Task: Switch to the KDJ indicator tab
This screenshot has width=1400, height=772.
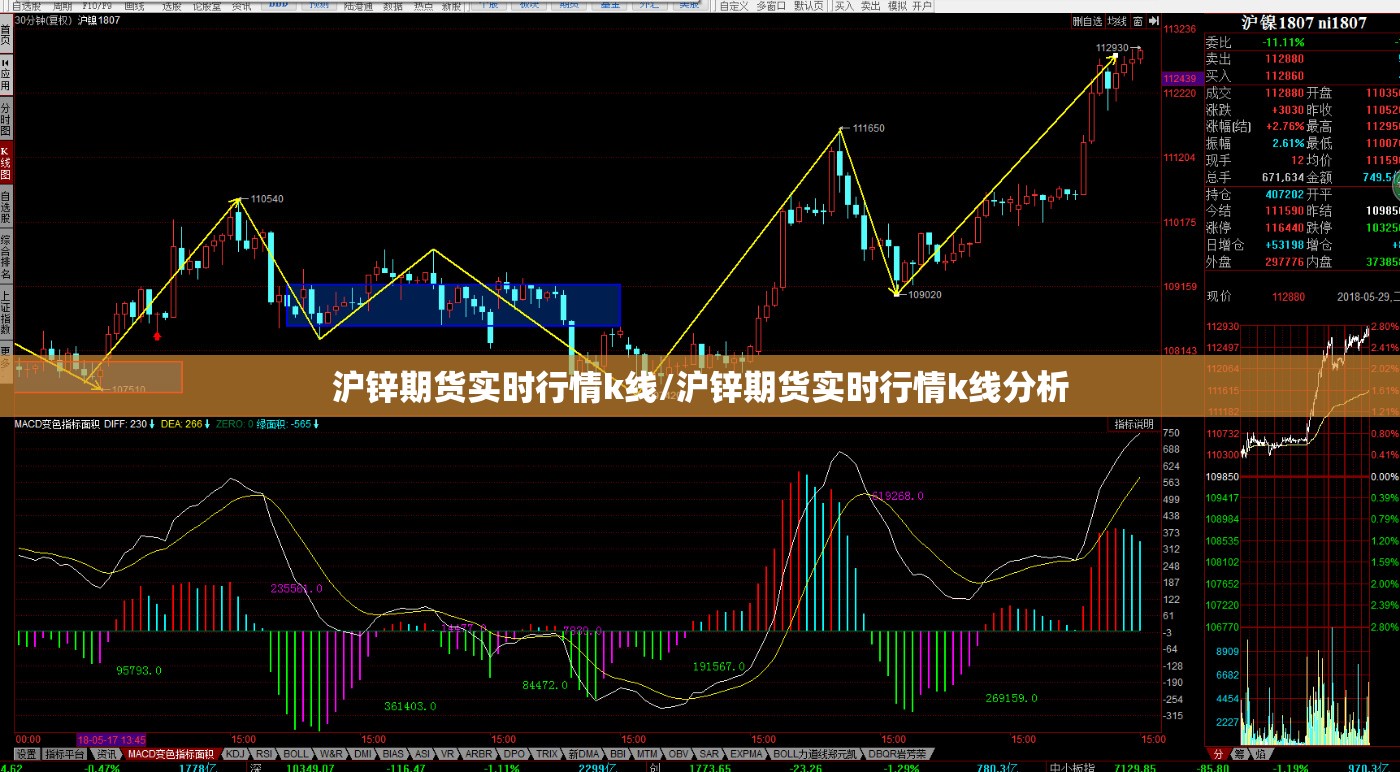Action: (x=235, y=753)
